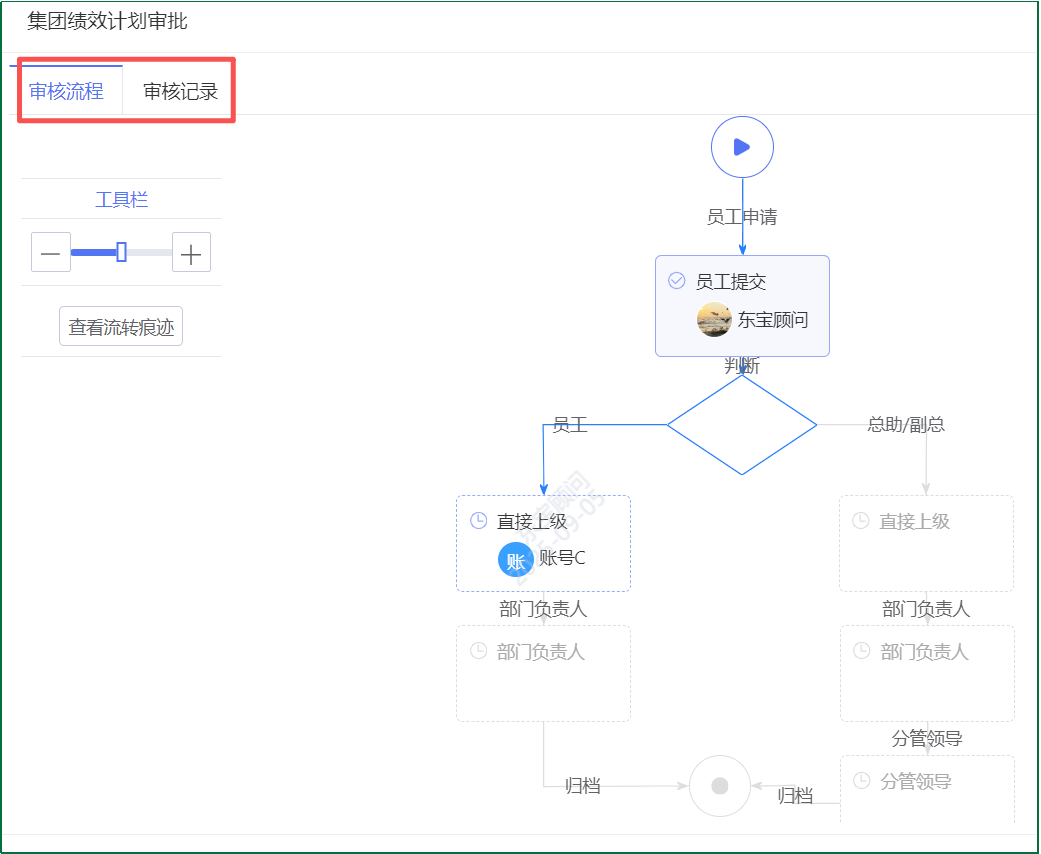
Task: Open the 审核记录 tab
Action: coord(180,92)
